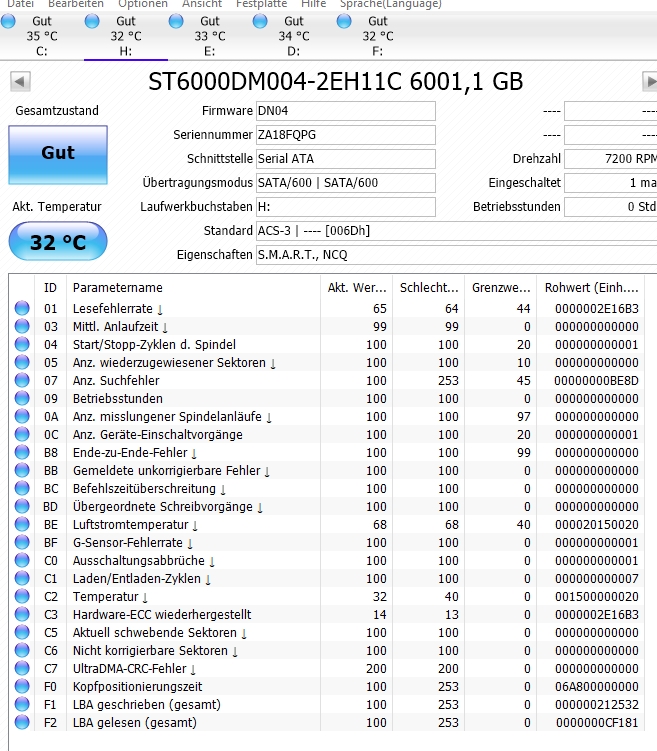Click status orb for Lesefehlerrate row
This screenshot has height=751, width=657.
coord(22,308)
